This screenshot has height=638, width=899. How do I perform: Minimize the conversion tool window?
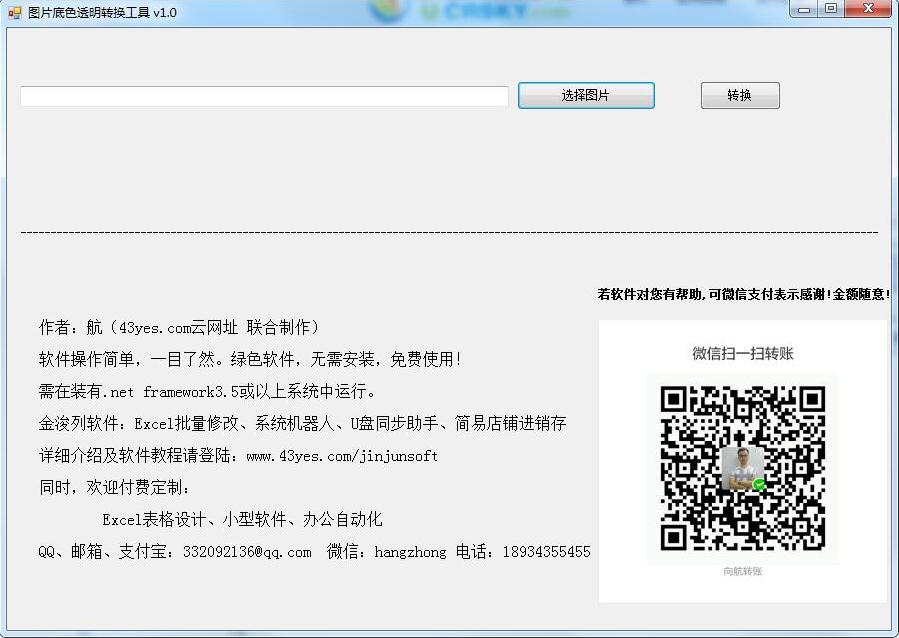coord(806,9)
